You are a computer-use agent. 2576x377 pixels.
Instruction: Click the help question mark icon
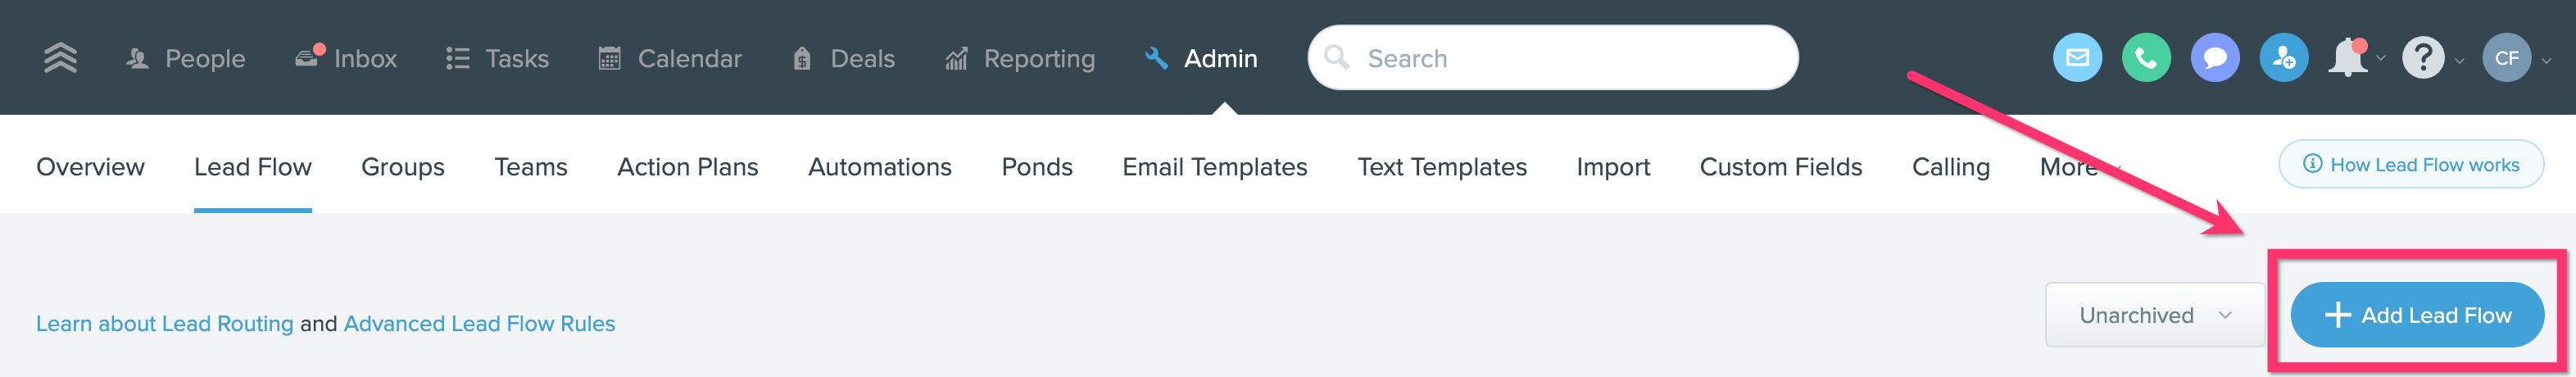click(2423, 58)
